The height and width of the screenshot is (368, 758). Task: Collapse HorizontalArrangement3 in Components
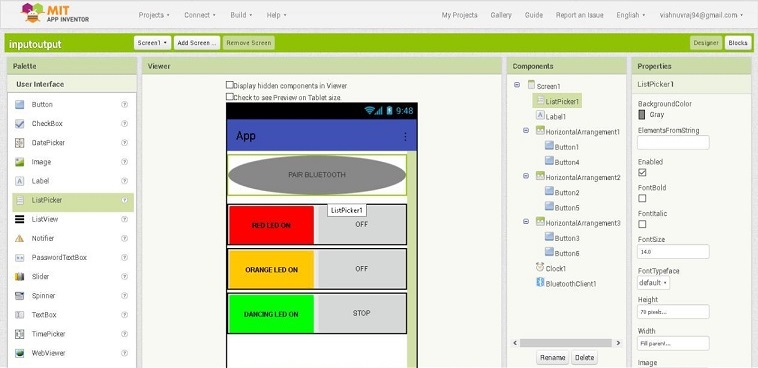point(526,222)
